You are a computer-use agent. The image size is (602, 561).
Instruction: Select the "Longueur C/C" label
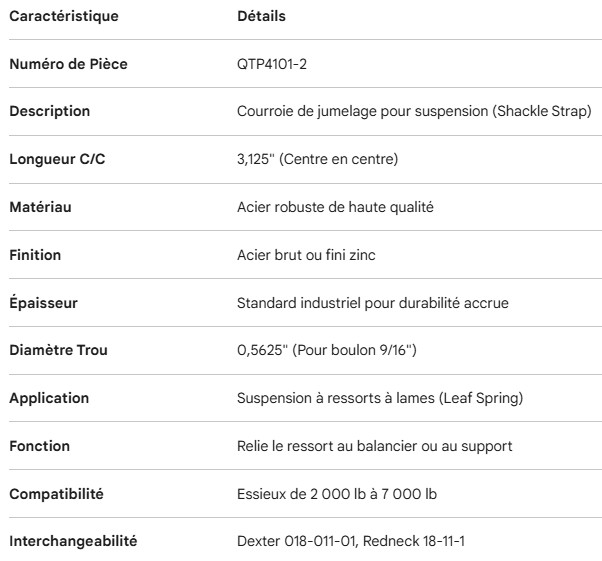[x=57, y=159]
